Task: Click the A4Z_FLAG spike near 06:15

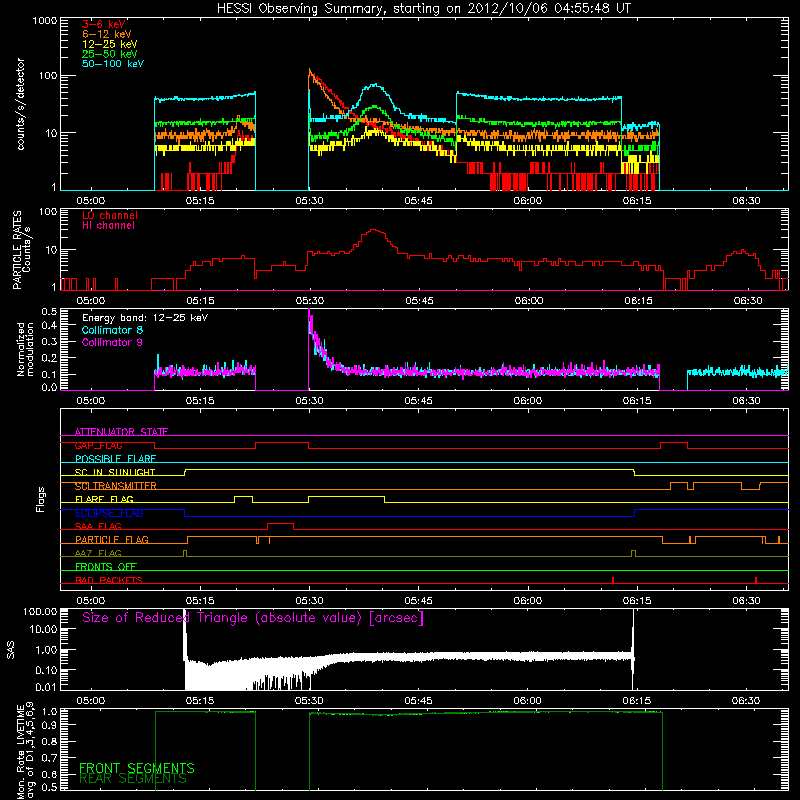Action: [x=633, y=553]
